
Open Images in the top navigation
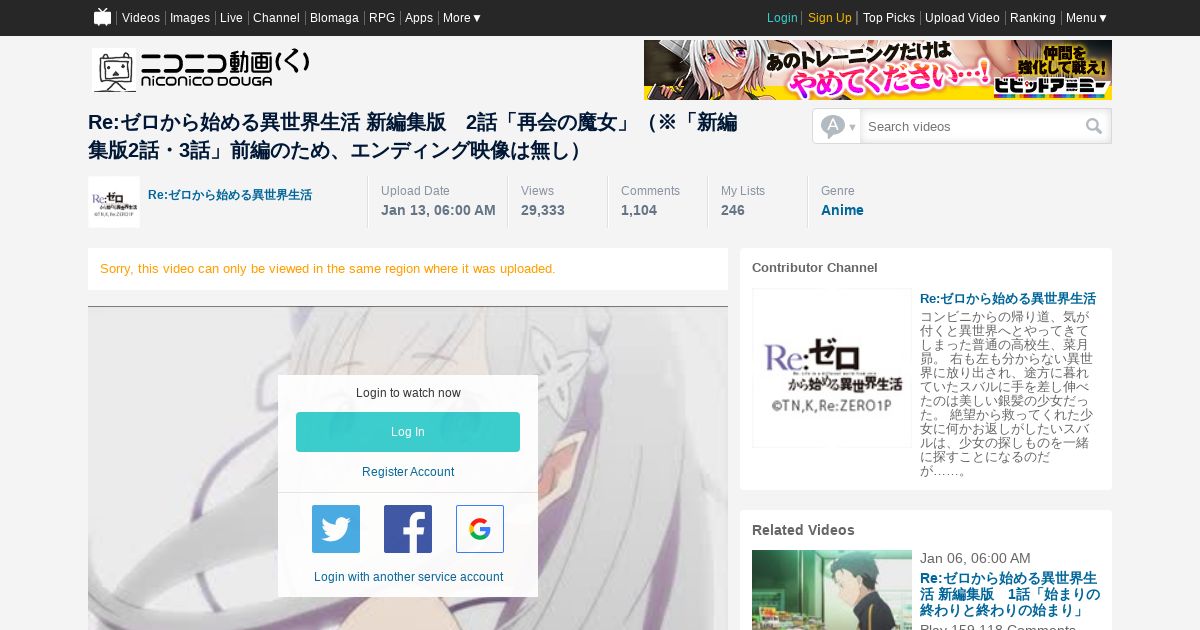point(190,18)
